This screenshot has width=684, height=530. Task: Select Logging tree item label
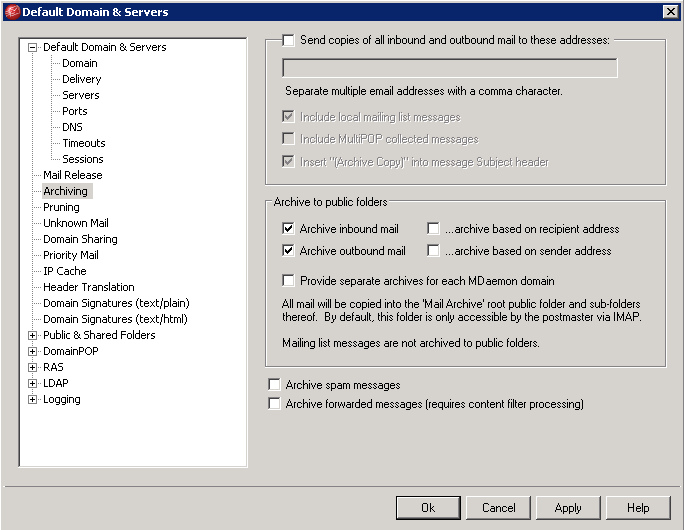(62, 399)
